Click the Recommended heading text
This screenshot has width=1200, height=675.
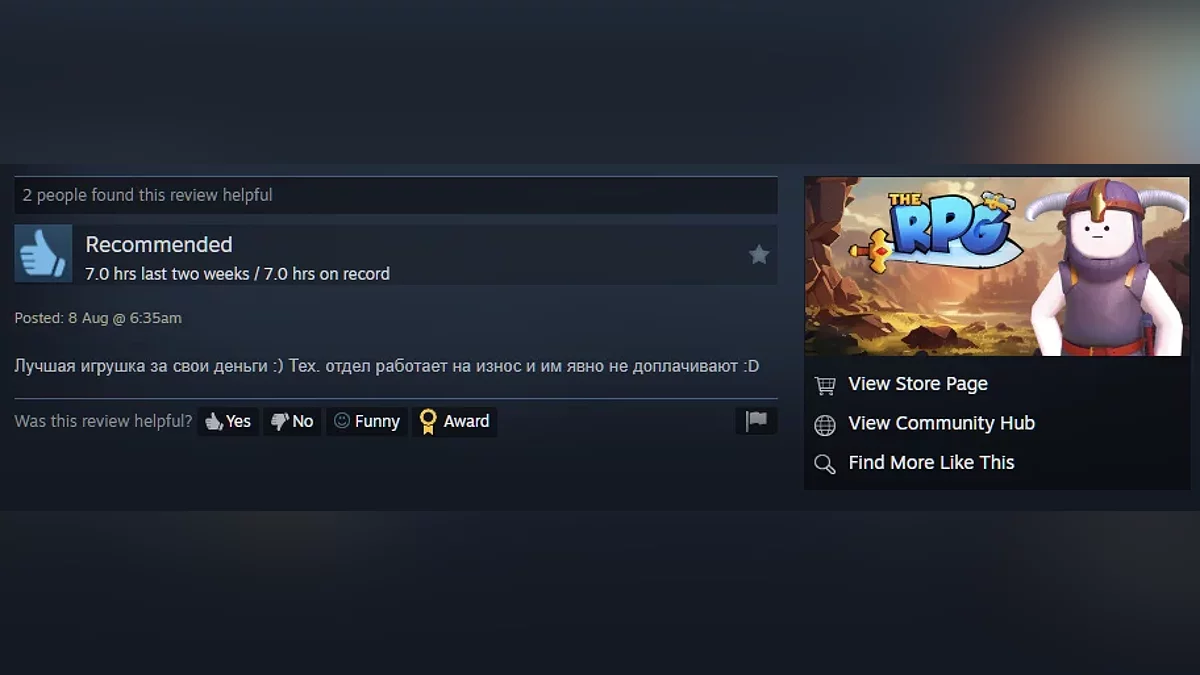tap(159, 244)
